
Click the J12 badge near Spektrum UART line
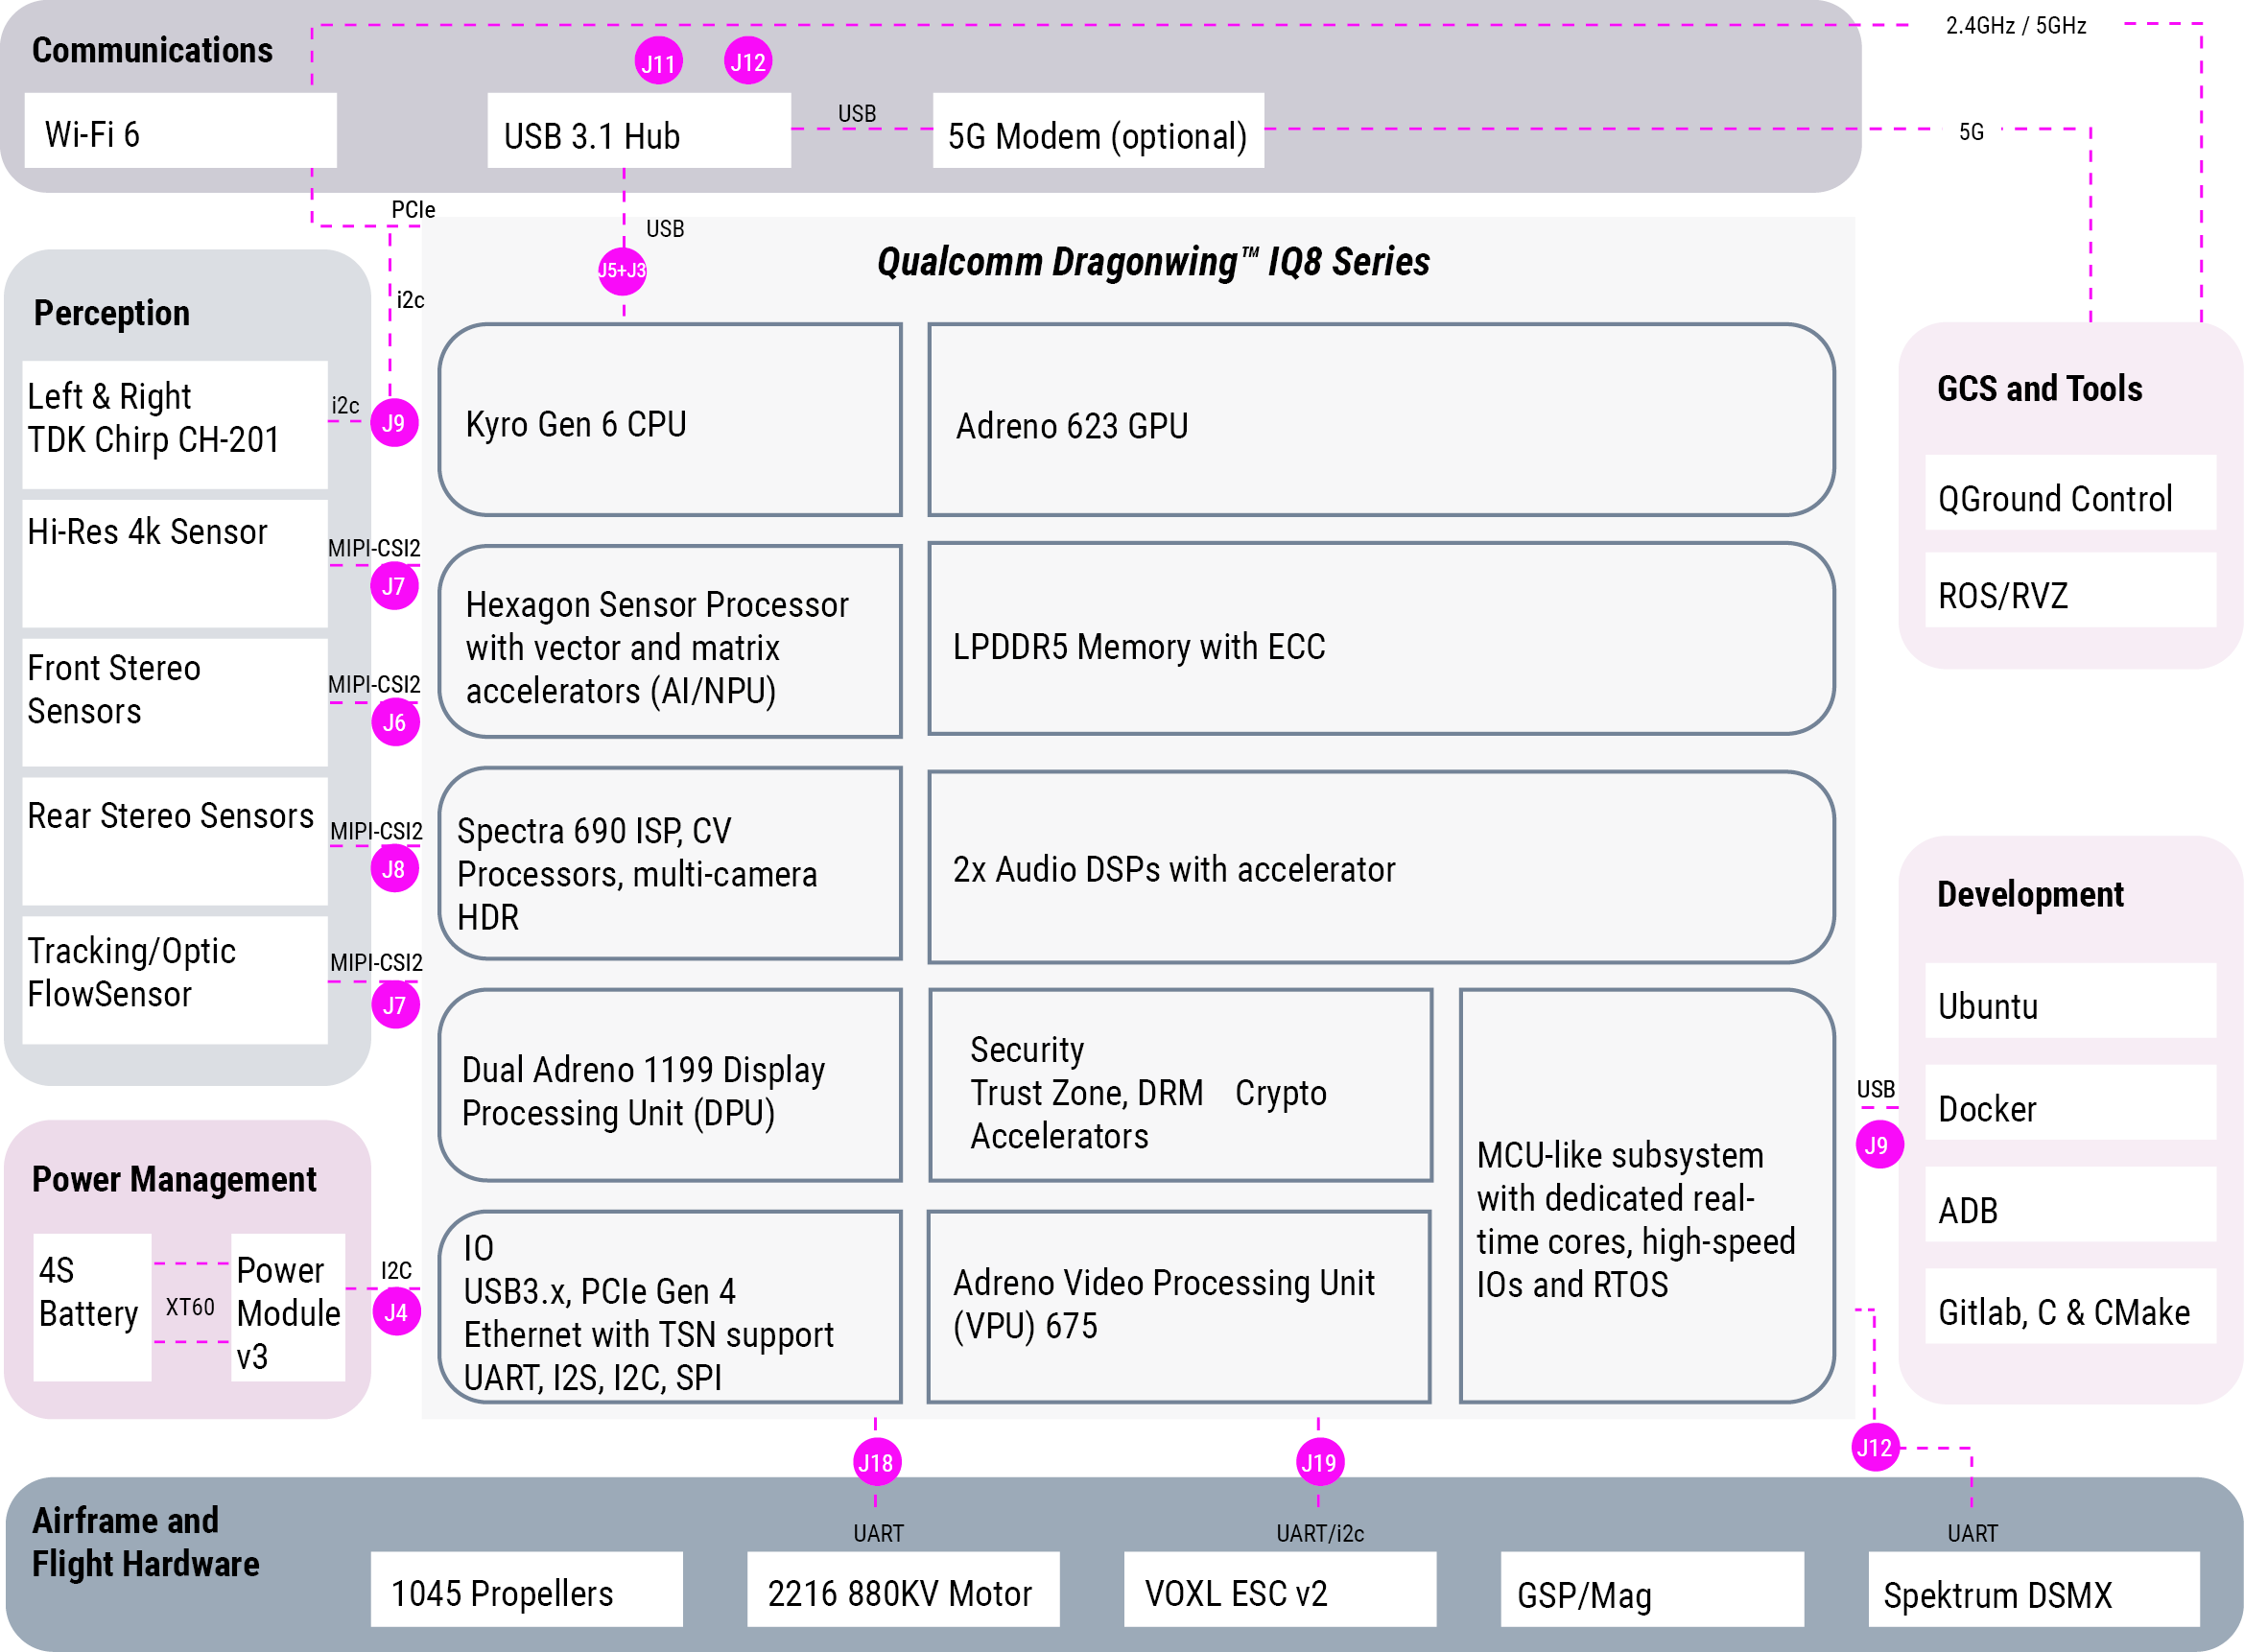point(1875,1447)
